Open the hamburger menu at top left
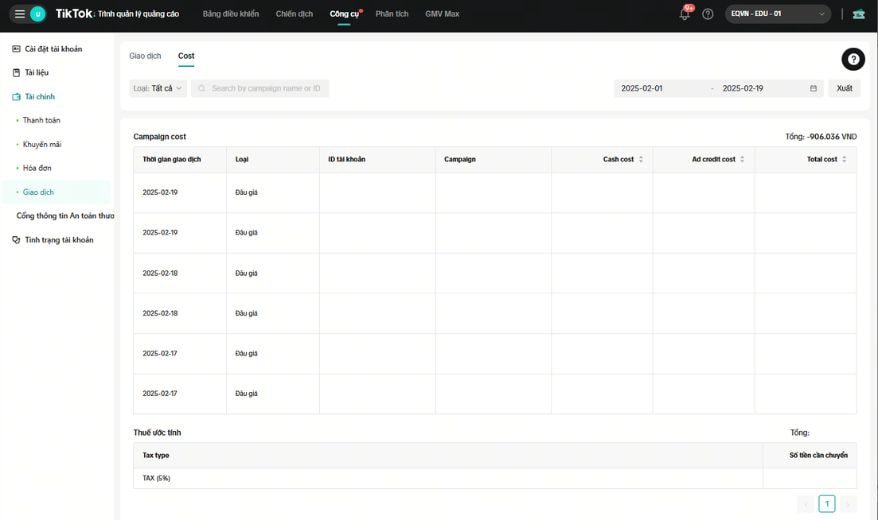Screen dimensions: 878x520 point(20,14)
